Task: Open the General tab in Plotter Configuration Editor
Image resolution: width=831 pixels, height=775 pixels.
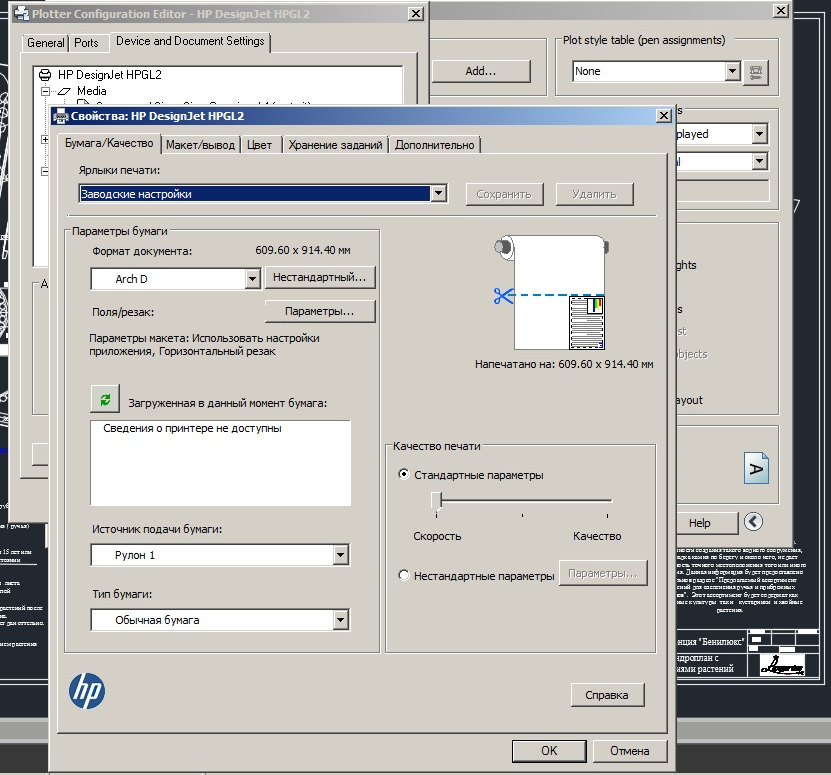Action: pyautogui.click(x=46, y=43)
